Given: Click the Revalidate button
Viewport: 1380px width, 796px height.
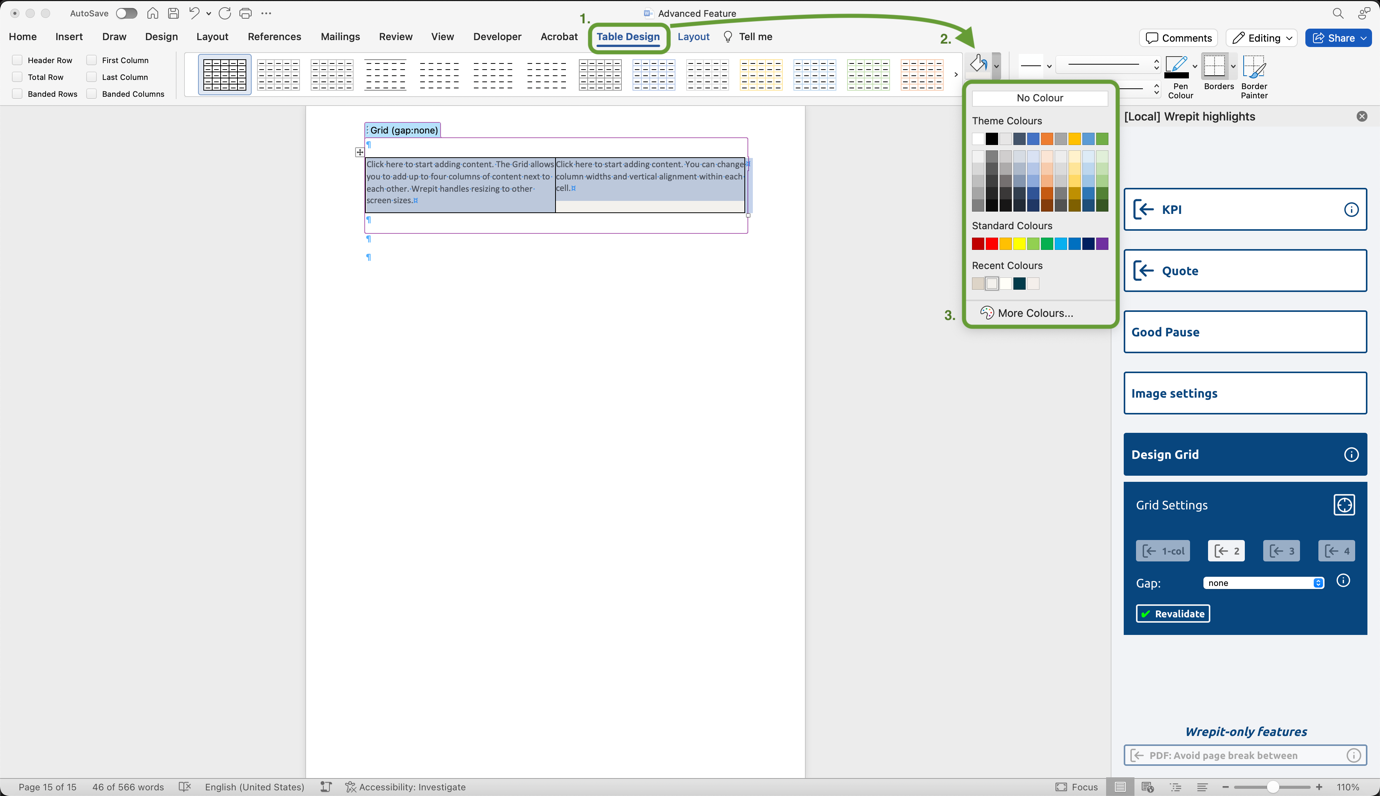Looking at the screenshot, I should tap(1173, 614).
